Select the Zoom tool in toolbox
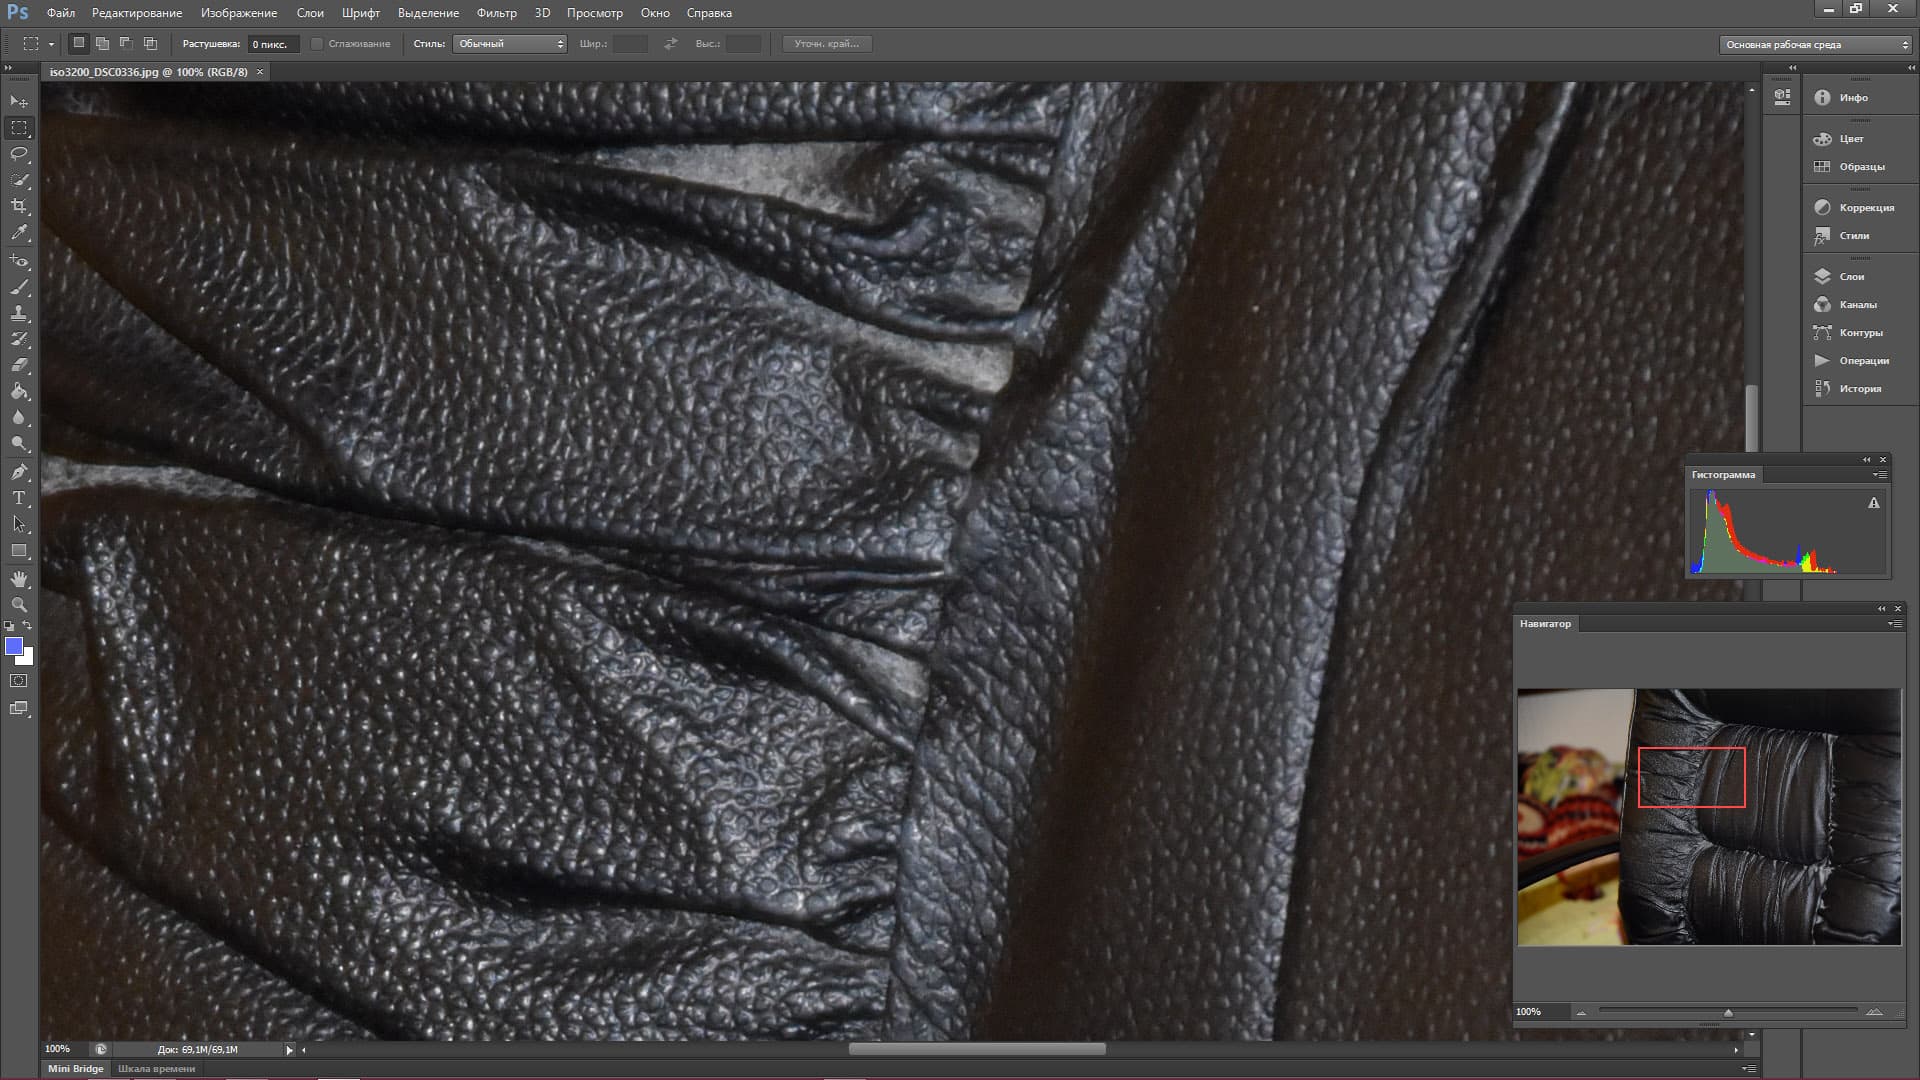 point(19,605)
